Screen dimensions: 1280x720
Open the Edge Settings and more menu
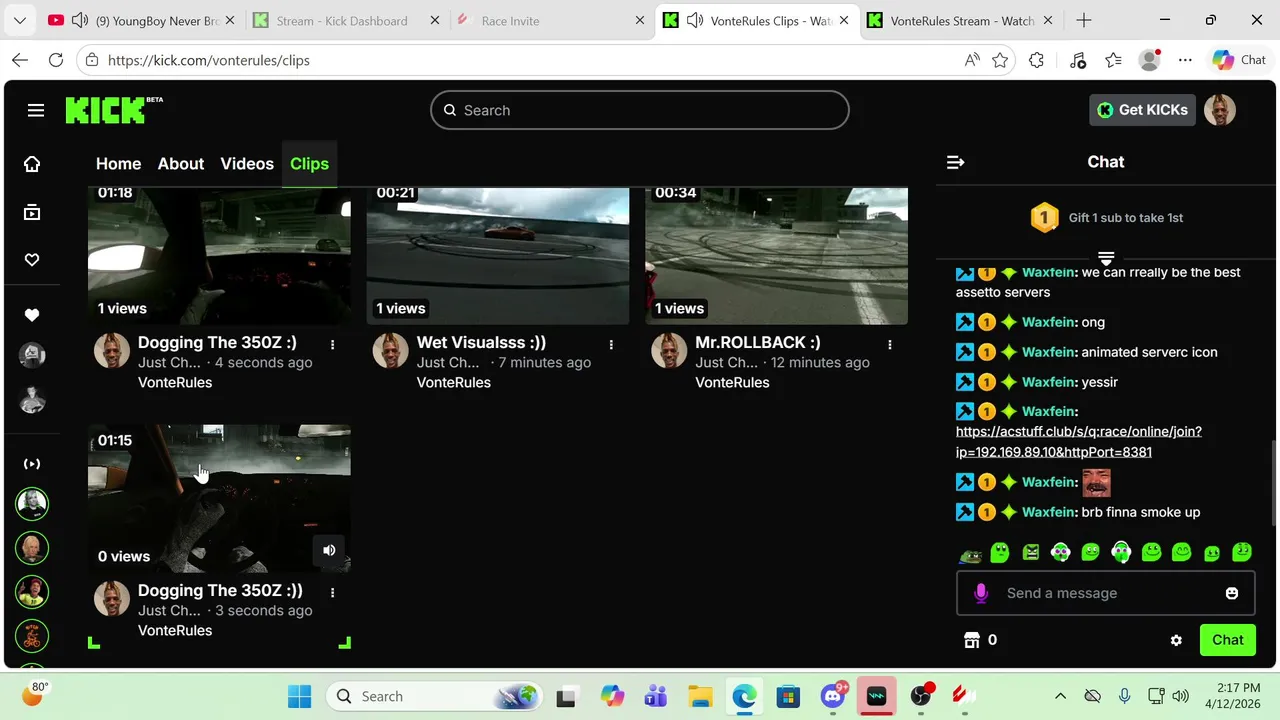tap(1185, 60)
